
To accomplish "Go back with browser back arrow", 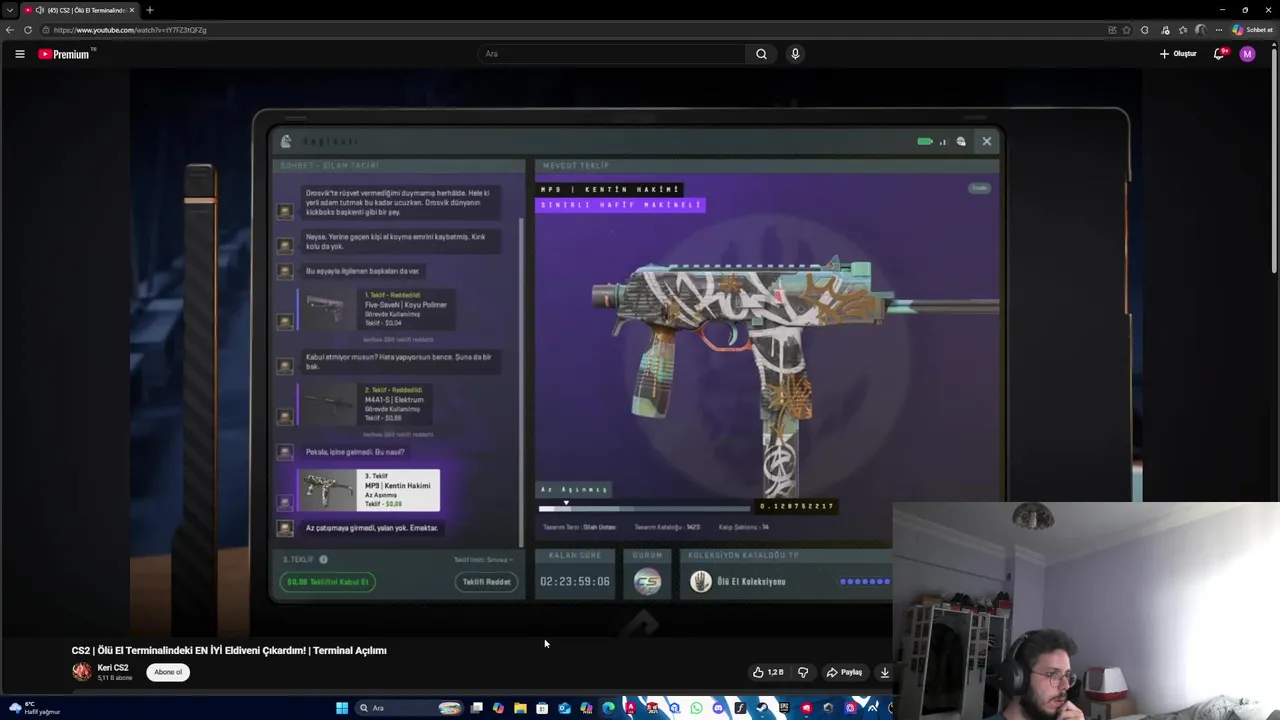I will (x=10, y=30).
